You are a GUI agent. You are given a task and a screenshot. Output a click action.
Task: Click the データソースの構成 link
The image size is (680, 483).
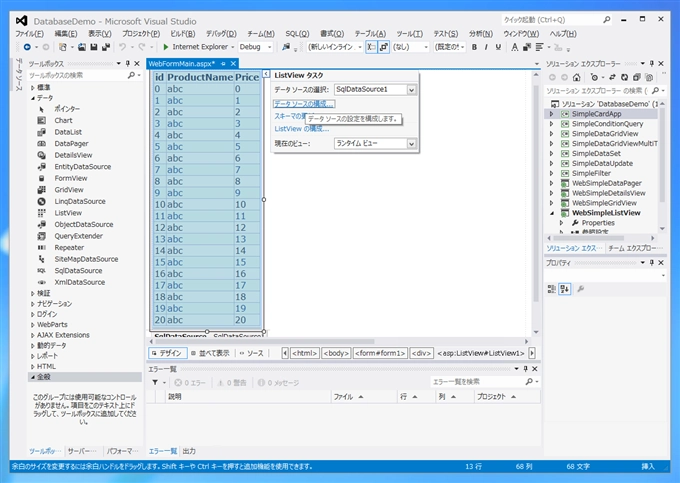pyautogui.click(x=304, y=104)
